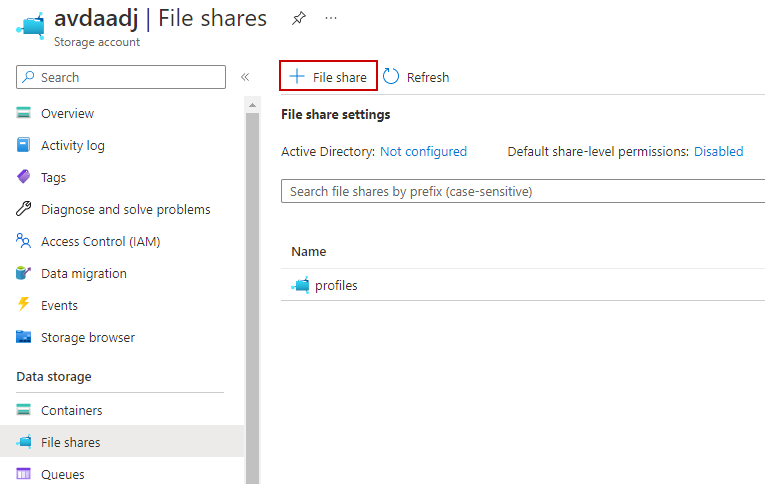765x484 pixels.
Task: Select File shares in the sidebar
Action: tap(70, 442)
